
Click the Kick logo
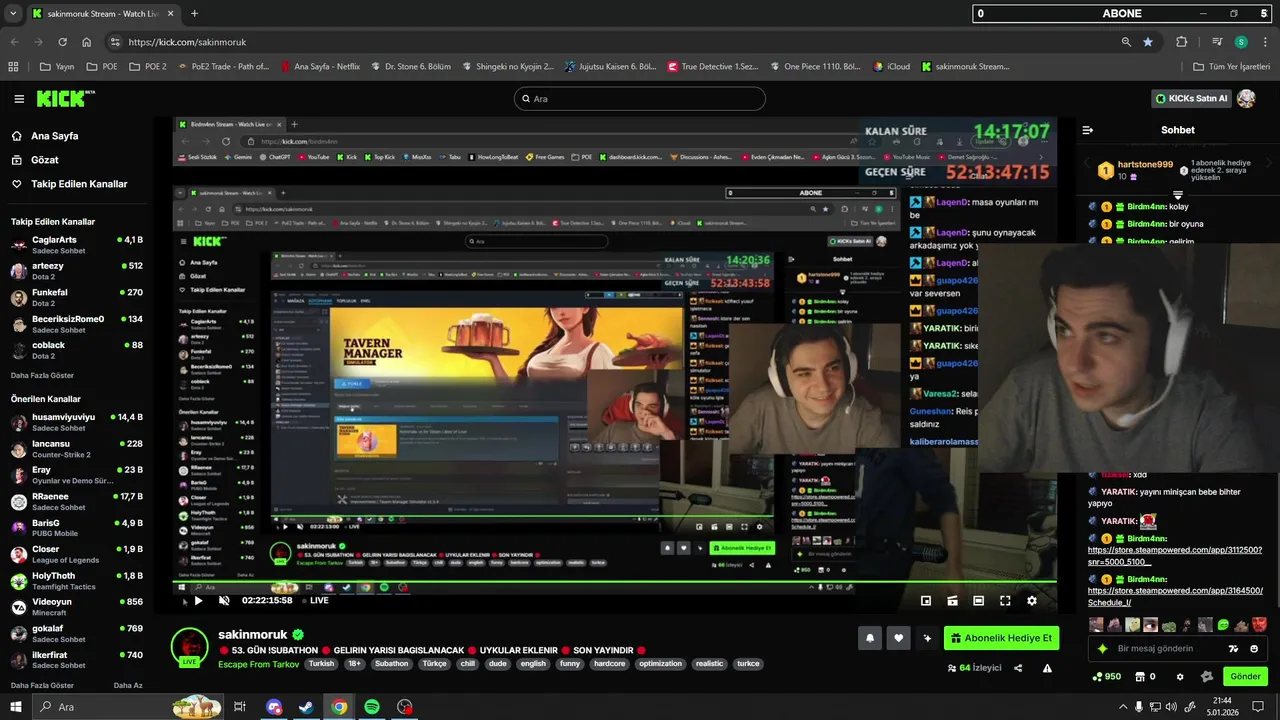(65, 98)
